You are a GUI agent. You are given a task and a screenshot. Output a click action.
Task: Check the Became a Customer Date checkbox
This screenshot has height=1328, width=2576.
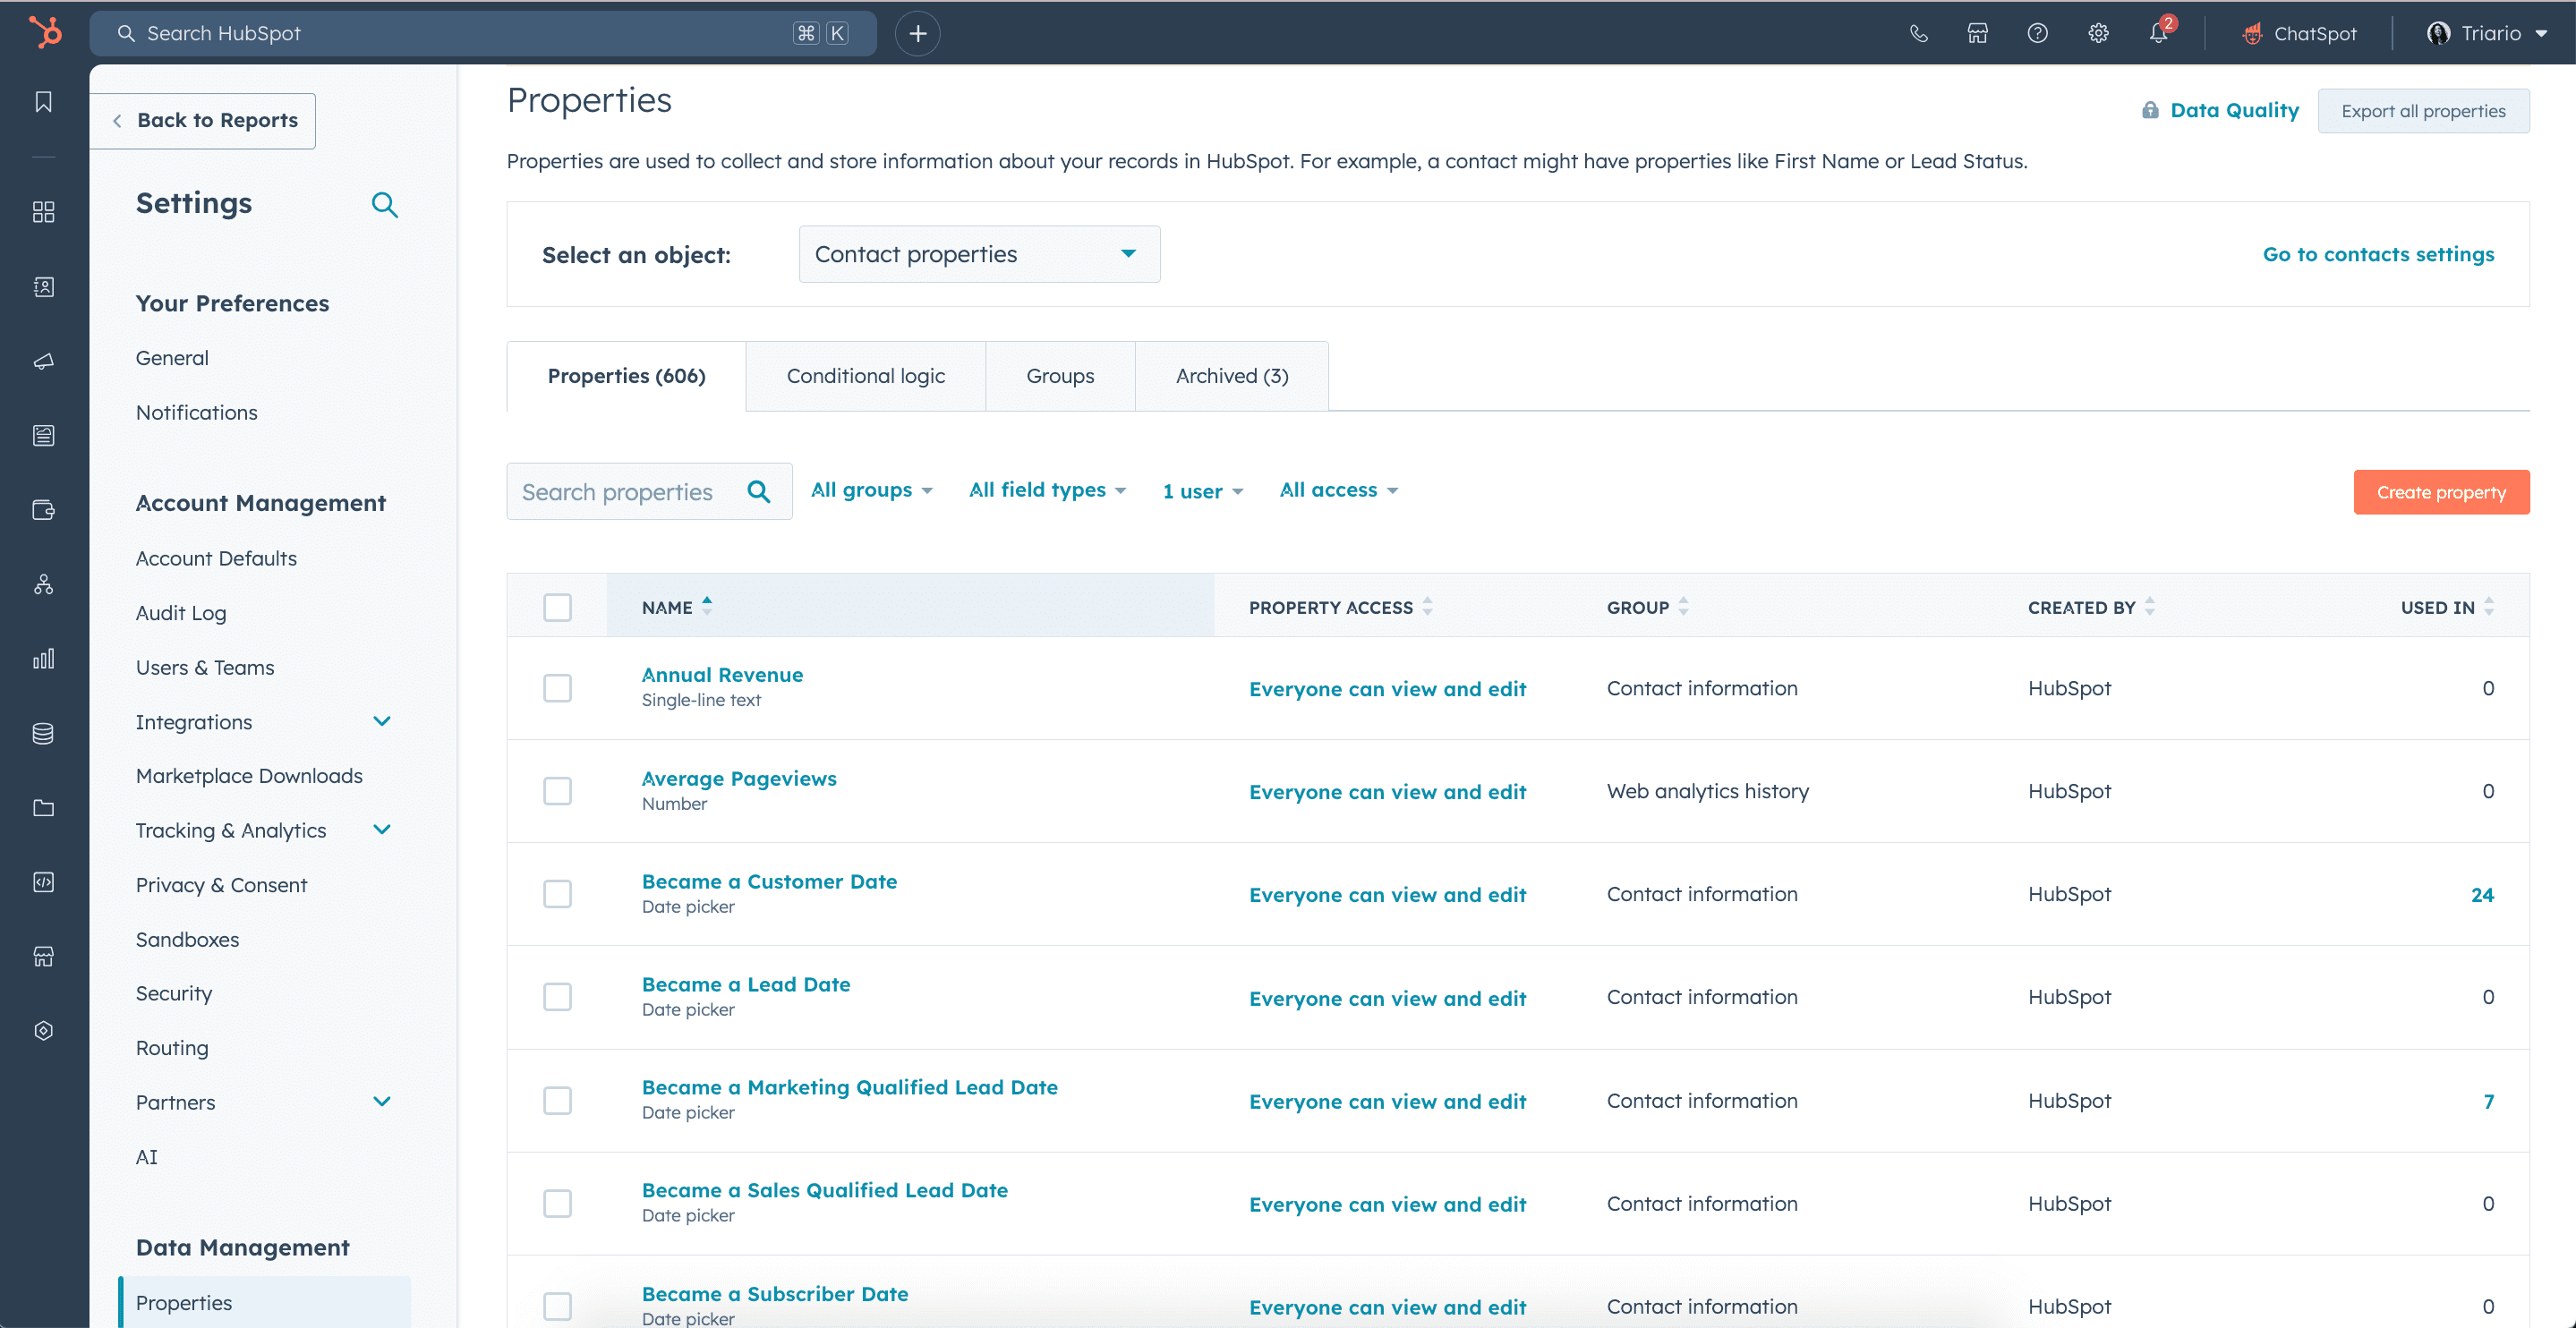(557, 894)
